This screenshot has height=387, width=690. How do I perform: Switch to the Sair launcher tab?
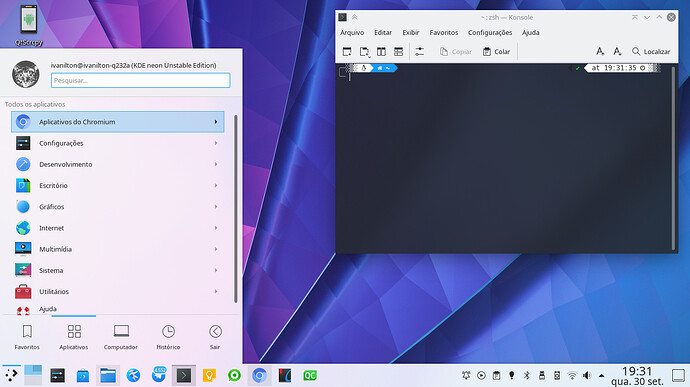pyautogui.click(x=215, y=337)
